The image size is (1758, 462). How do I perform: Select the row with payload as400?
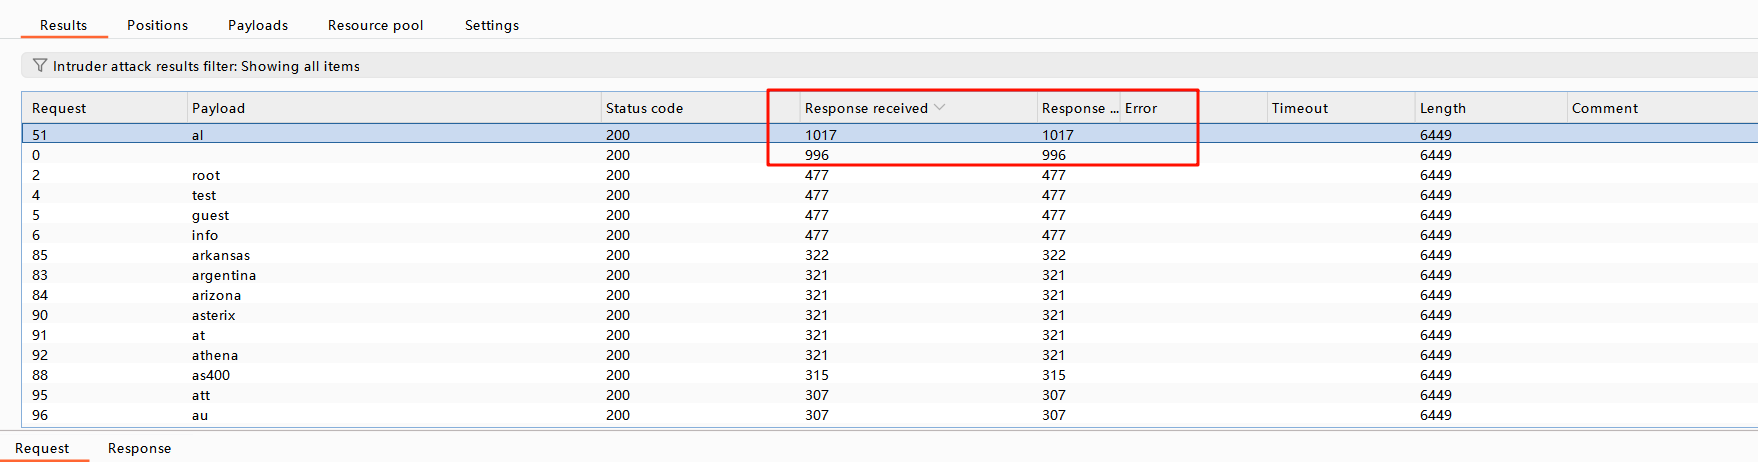click(x=211, y=375)
